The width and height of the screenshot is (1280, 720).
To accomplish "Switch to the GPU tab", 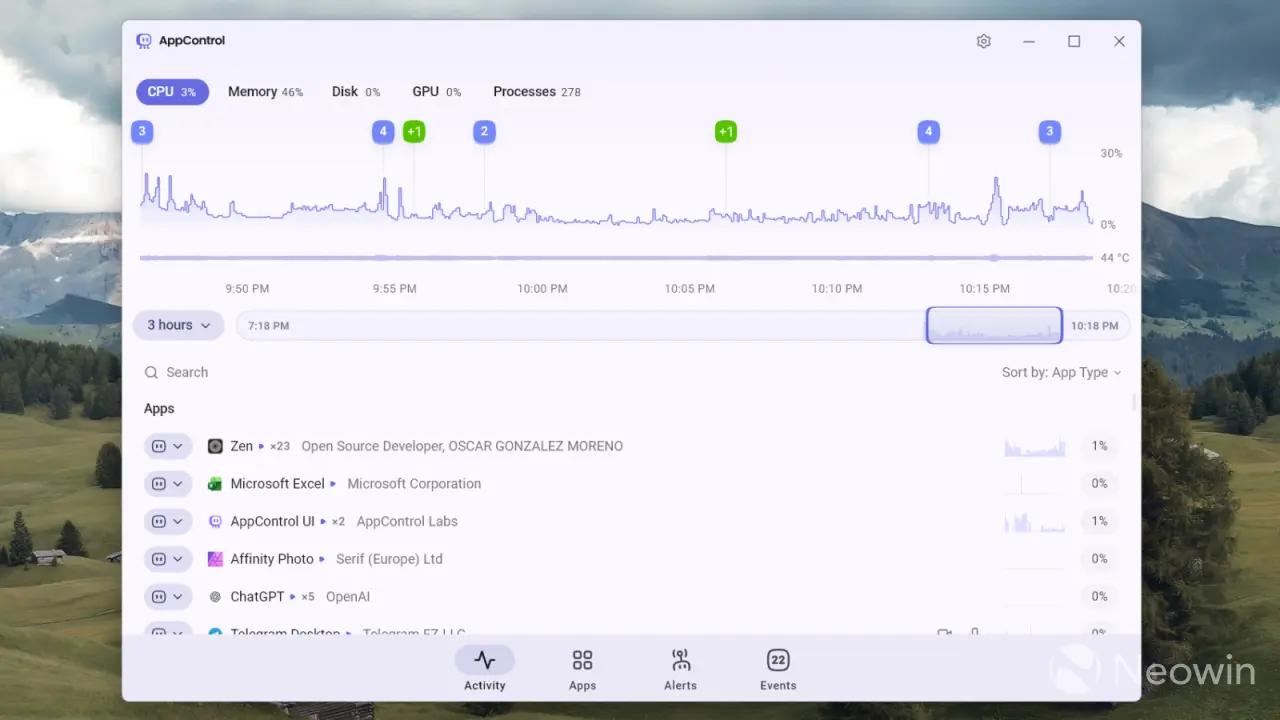I will [424, 91].
